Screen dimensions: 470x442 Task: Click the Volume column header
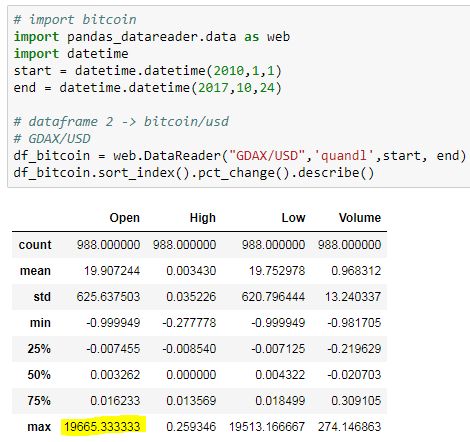click(x=360, y=218)
